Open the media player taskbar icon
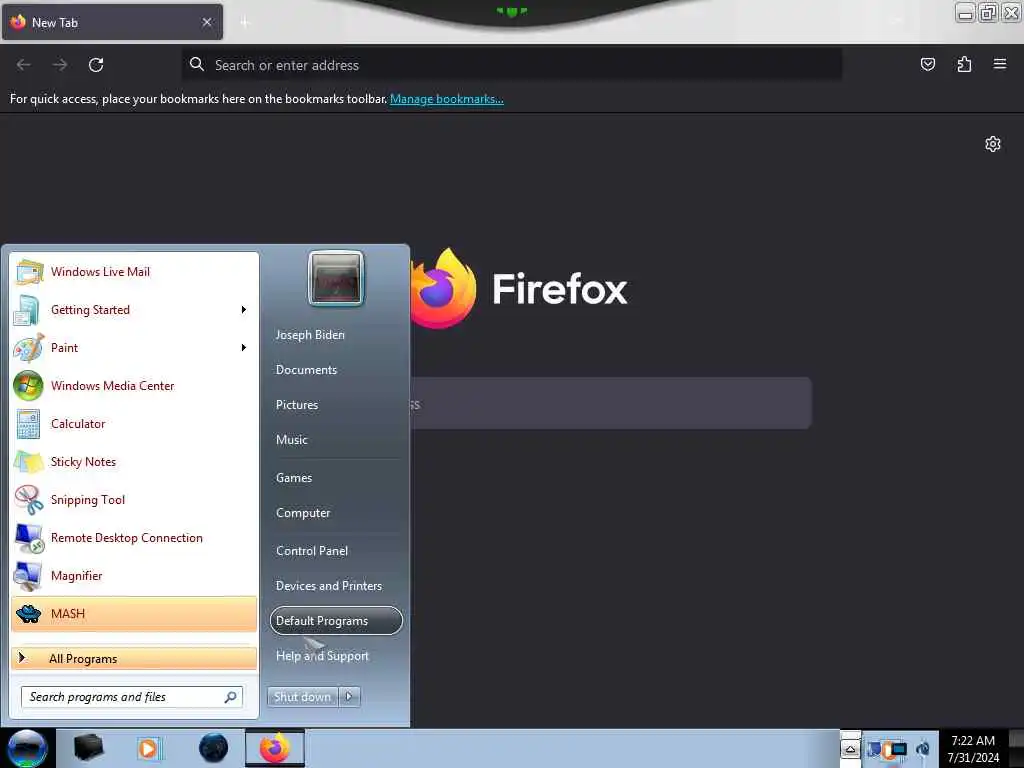Screen dimensions: 1024x768 (x=149, y=748)
